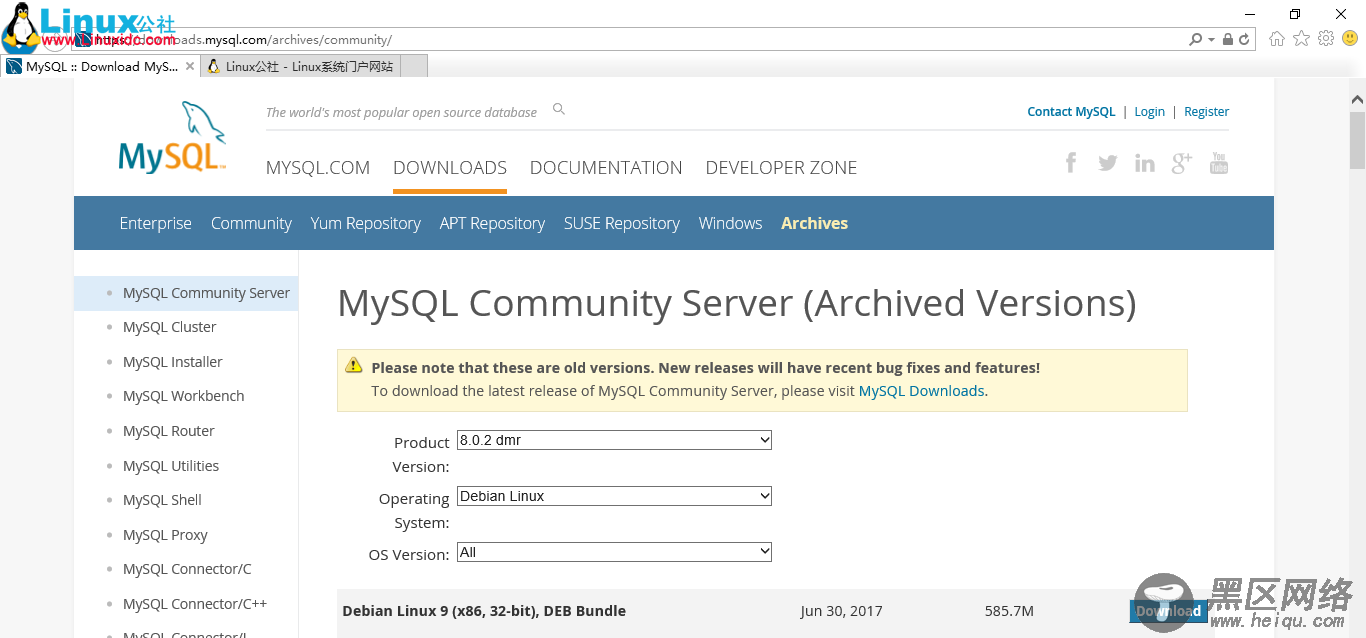This screenshot has height=638, width=1366.
Task: Click the MySQL dolphin logo
Action: [173, 137]
